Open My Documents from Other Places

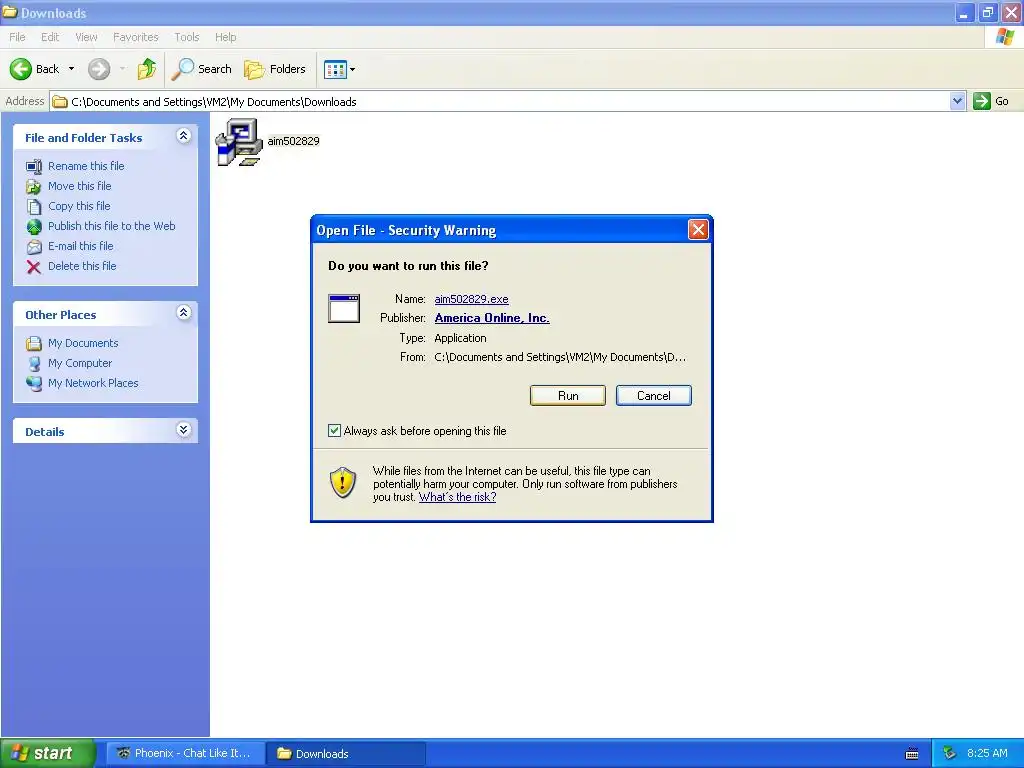(83, 343)
